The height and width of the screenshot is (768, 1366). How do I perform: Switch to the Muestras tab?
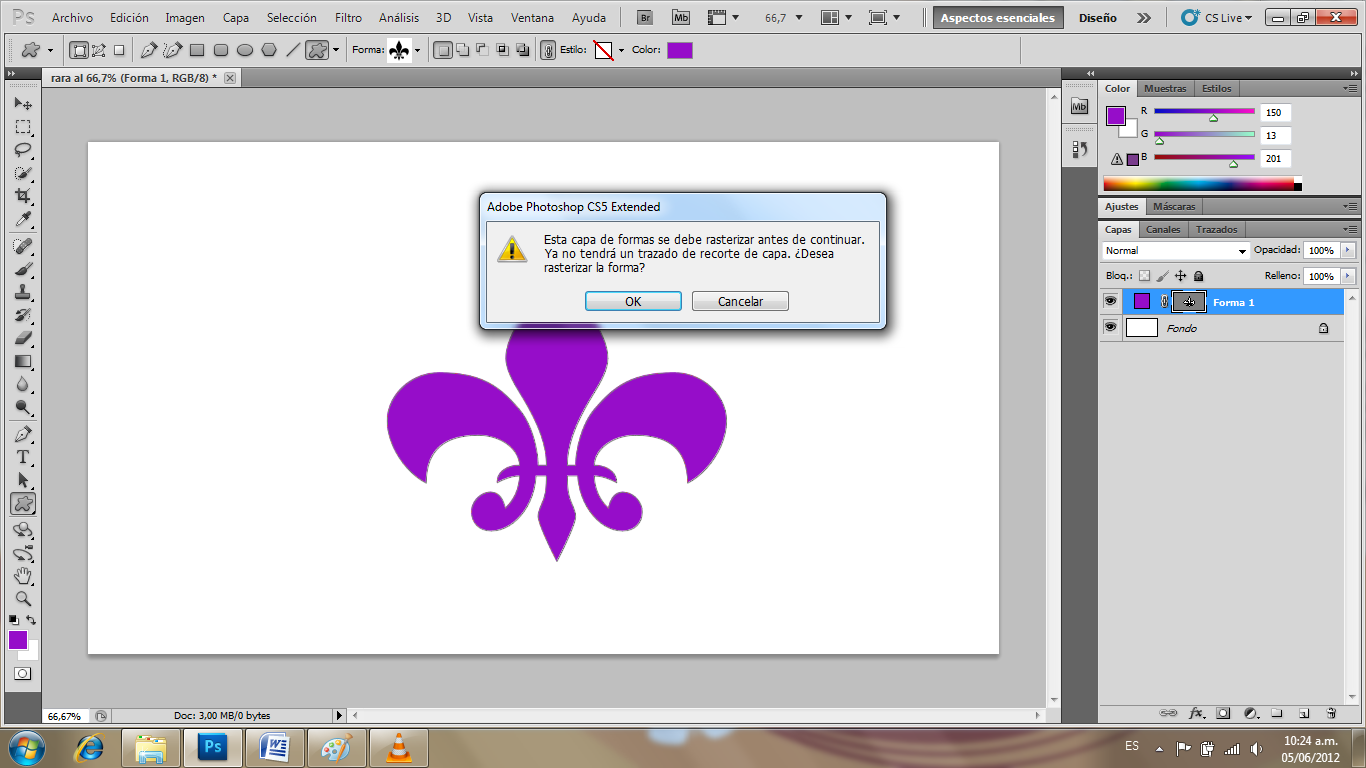click(x=1165, y=88)
